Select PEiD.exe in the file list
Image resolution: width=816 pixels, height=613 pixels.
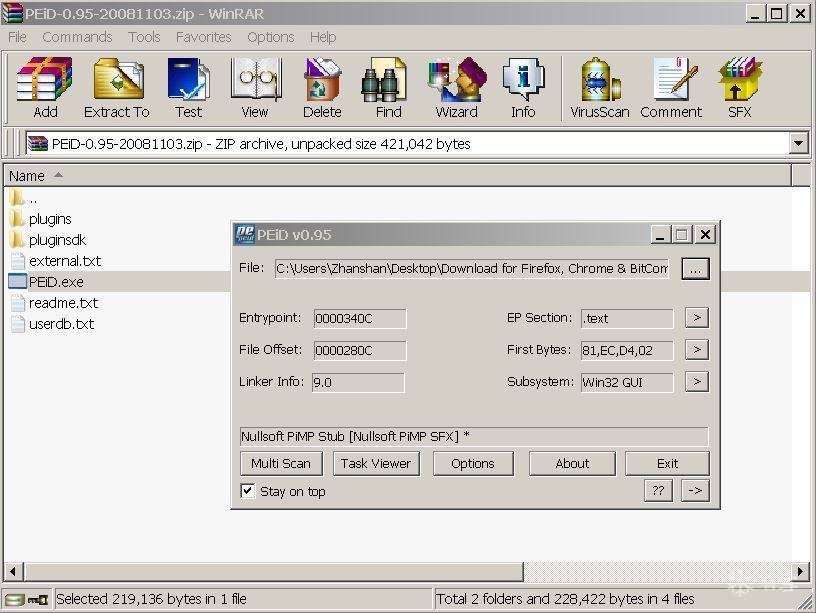click(x=47, y=282)
